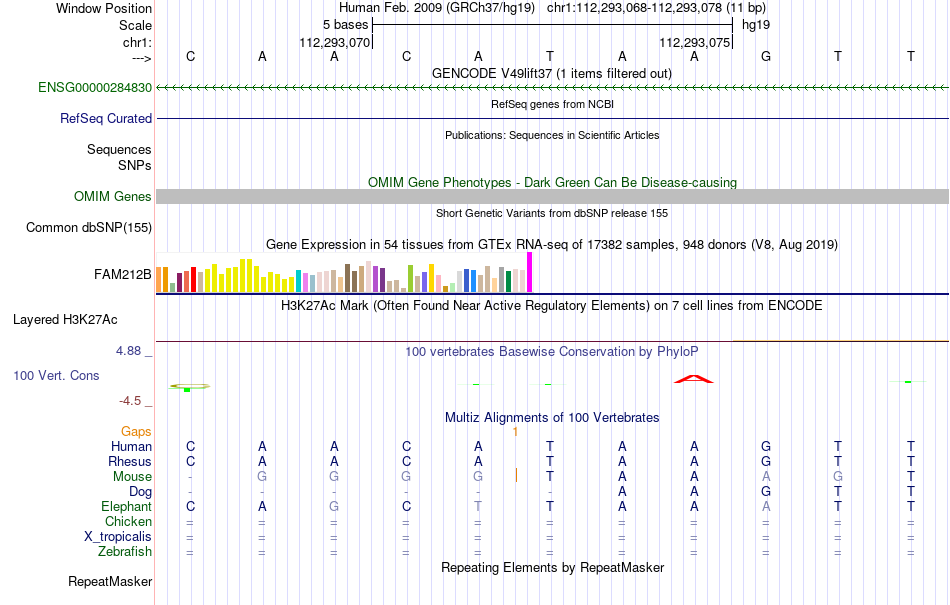Click the Common dbSNP(155) track label
The image size is (950, 605).
point(89,228)
